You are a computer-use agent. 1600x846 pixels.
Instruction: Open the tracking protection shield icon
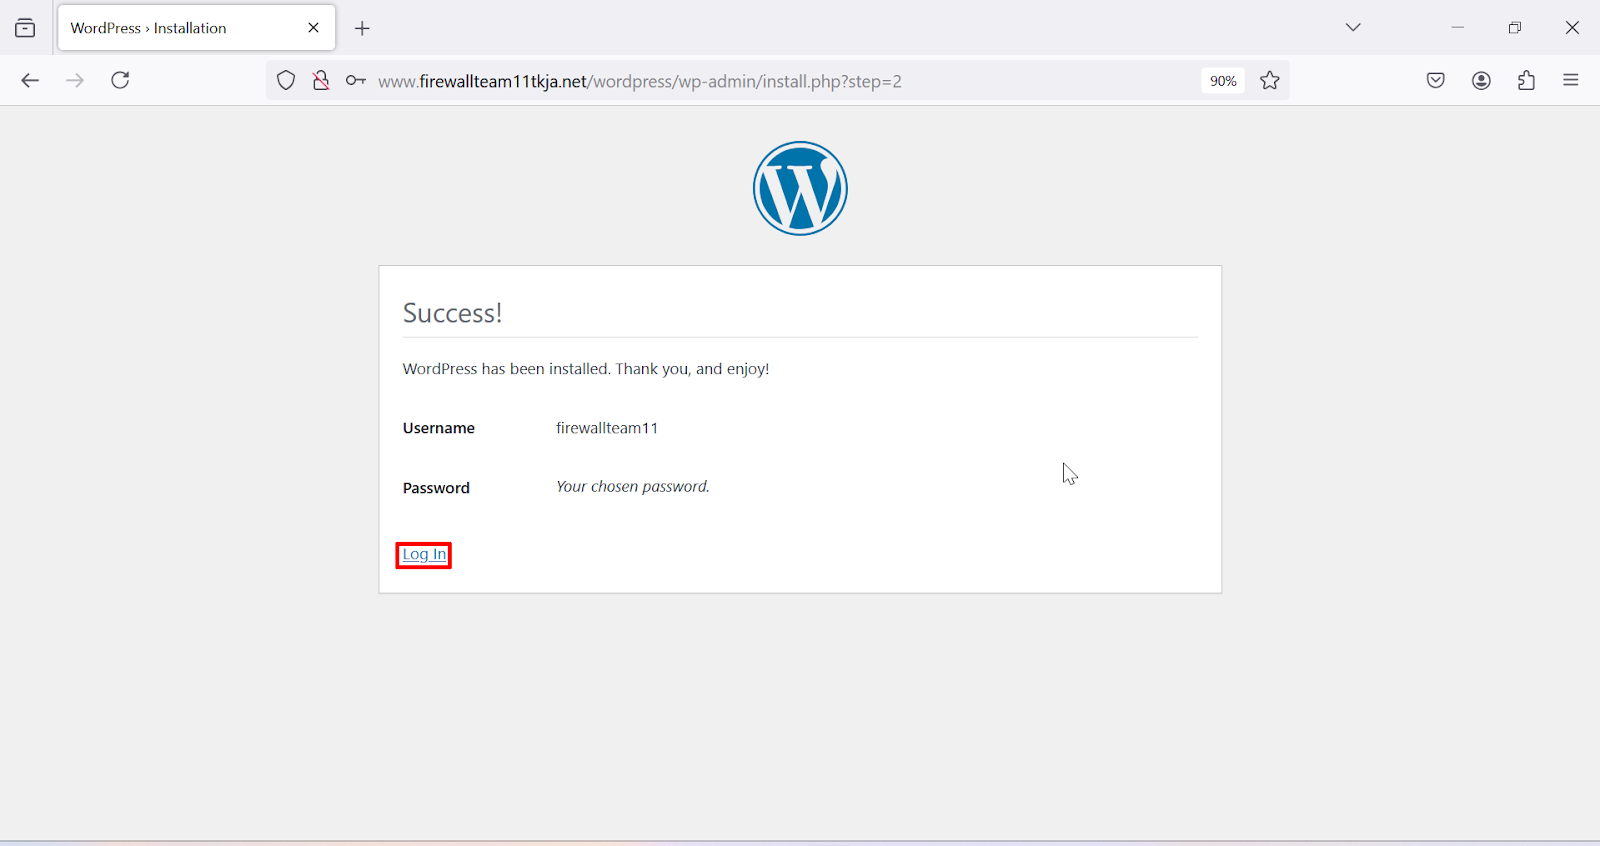286,81
